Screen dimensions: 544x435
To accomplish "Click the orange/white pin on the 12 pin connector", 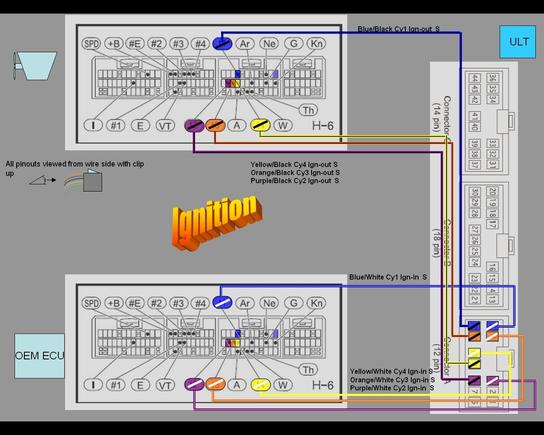I will 492,336.
